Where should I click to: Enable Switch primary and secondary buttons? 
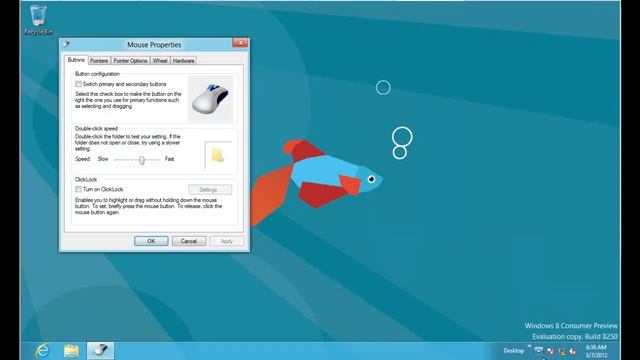click(x=78, y=84)
